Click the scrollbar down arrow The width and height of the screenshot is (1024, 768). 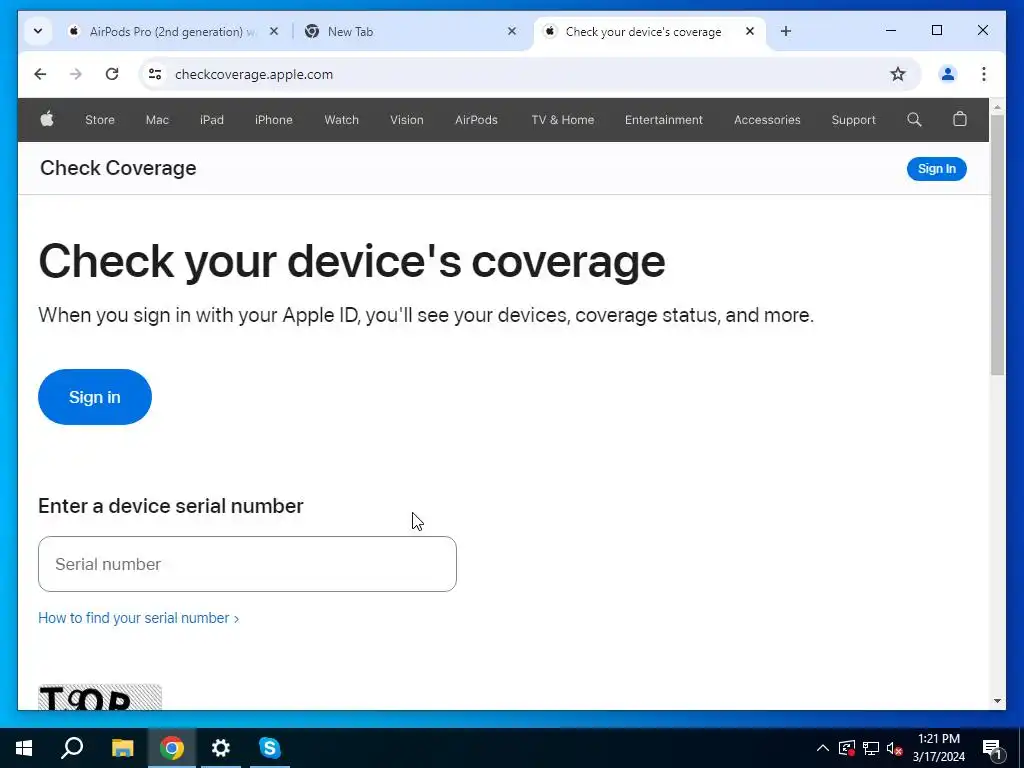pyautogui.click(x=997, y=701)
